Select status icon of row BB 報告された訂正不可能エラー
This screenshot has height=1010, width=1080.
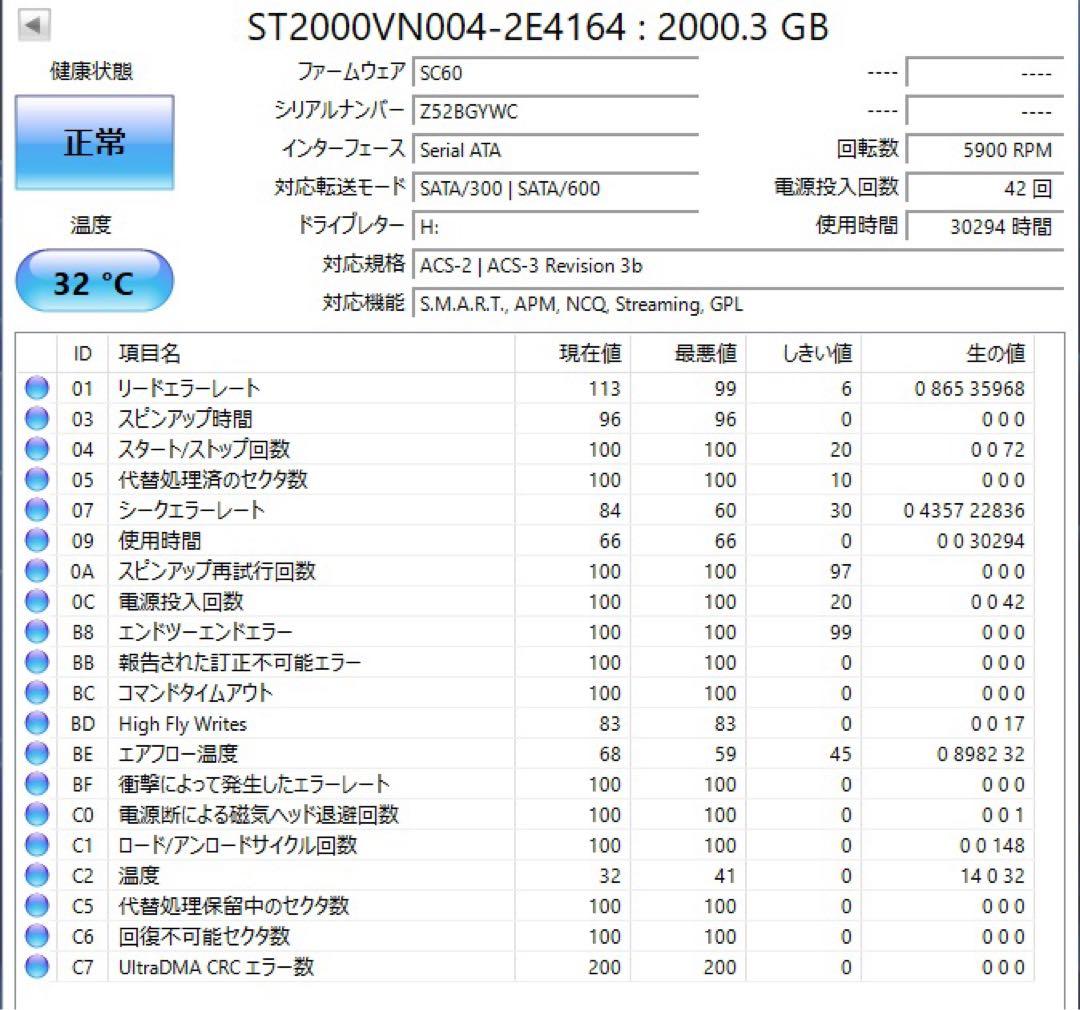[x=37, y=662]
